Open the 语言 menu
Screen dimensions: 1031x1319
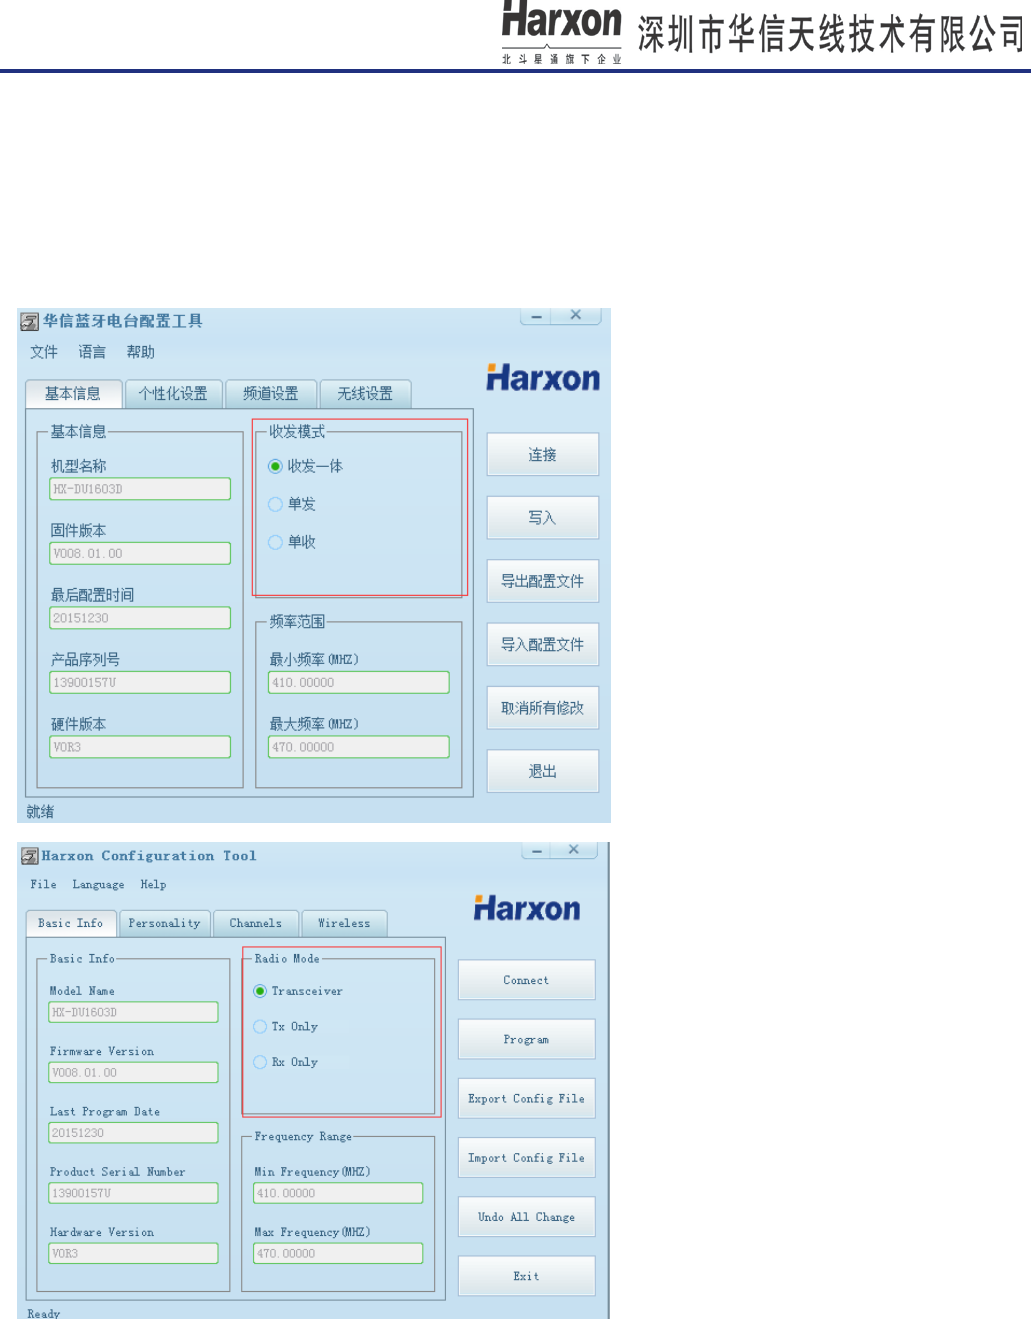pyautogui.click(x=92, y=352)
